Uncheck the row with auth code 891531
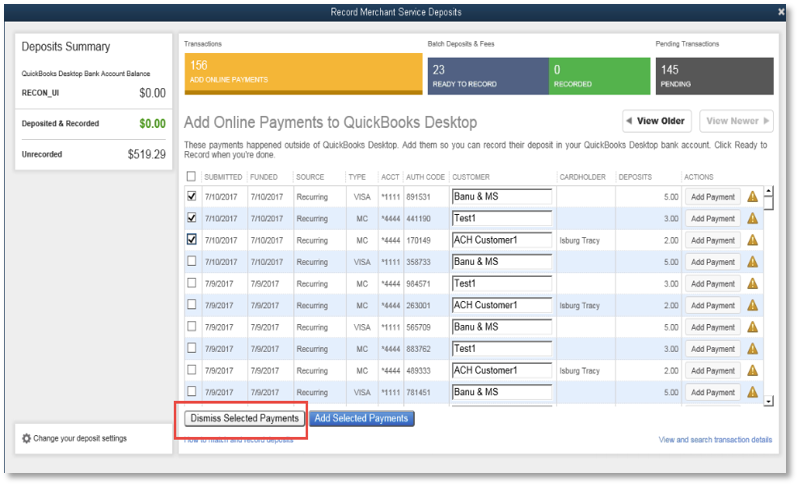799x486 pixels. point(192,196)
